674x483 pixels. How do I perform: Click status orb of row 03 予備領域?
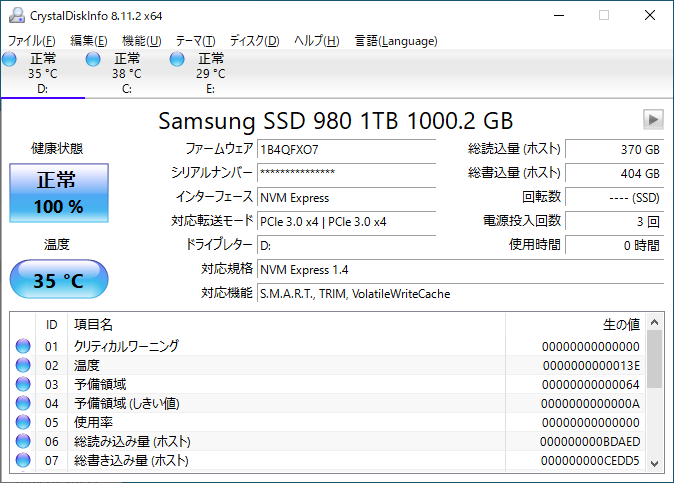23,384
